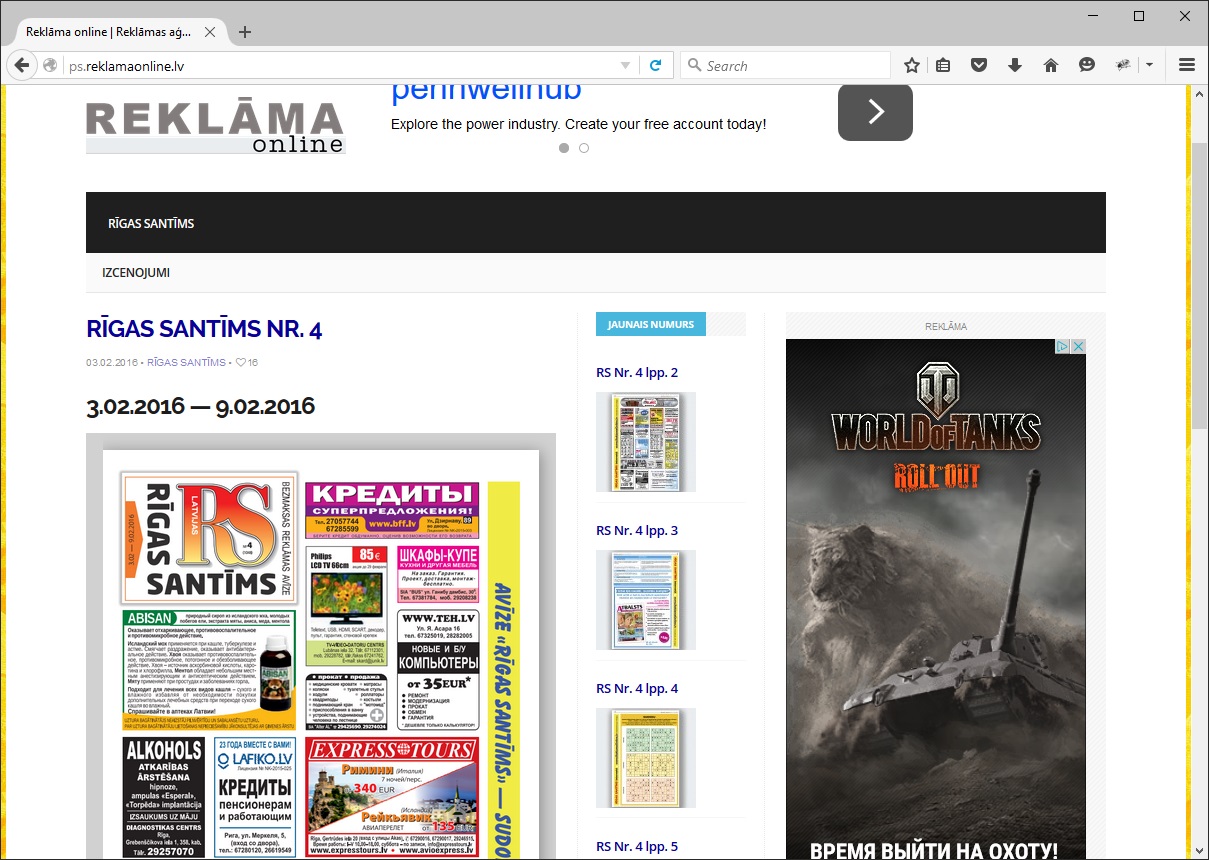This screenshot has width=1209, height=860.
Task: Open thumbnail of RS Nr. 4 page 3
Action: click(x=646, y=600)
